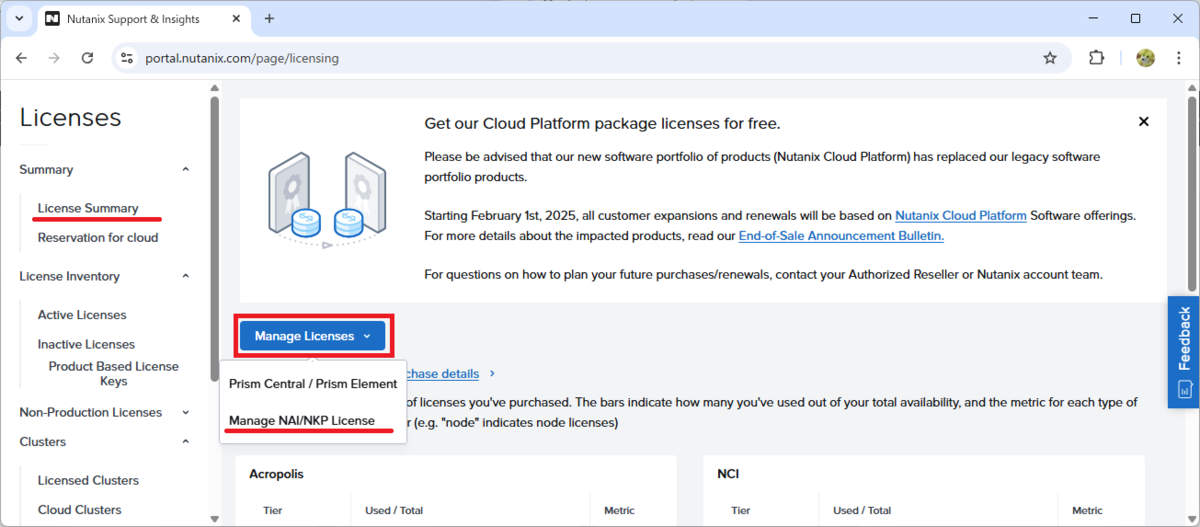Viewport: 1200px width, 527px height.
Task: Open Active Licenses in sidebar
Action: point(82,315)
